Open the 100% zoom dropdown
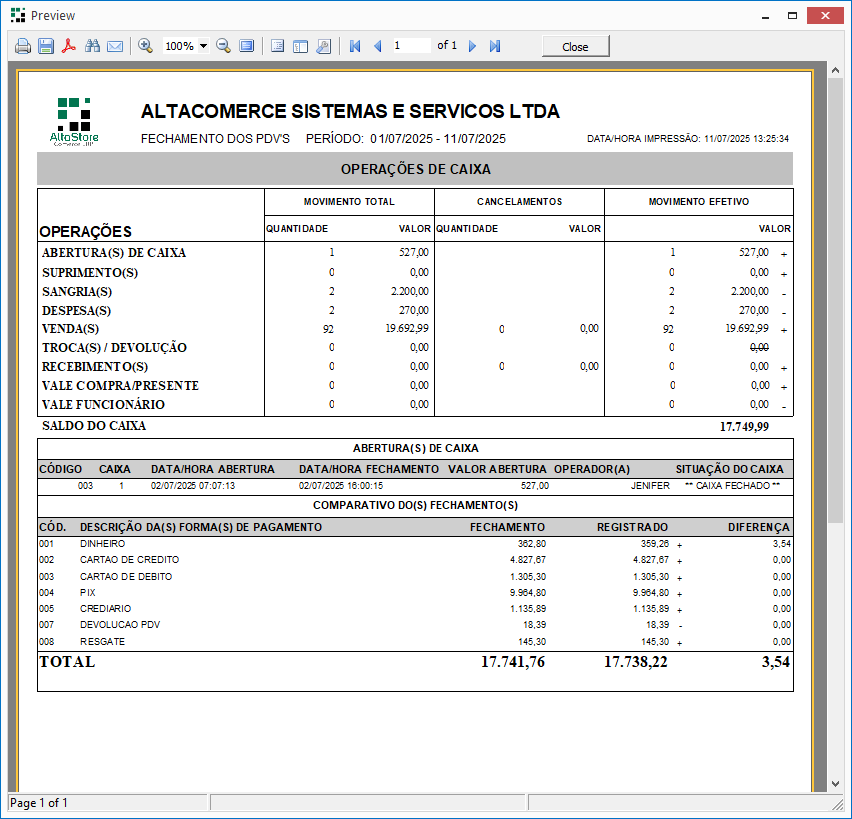This screenshot has width=852, height=819. pos(203,46)
